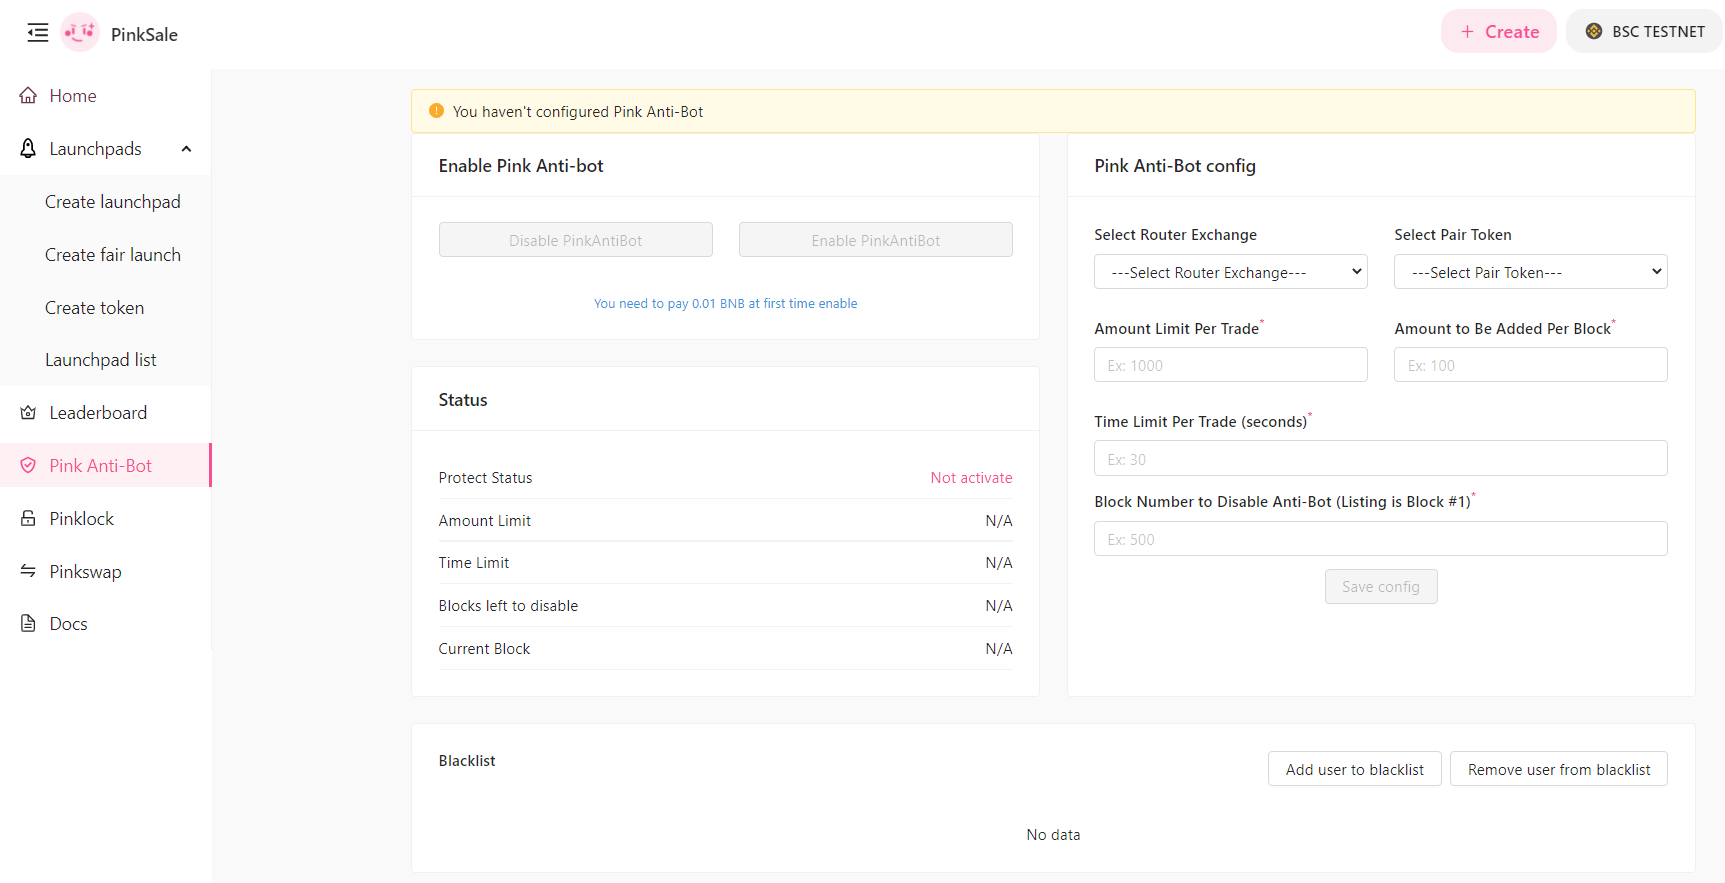Click the 'No data' blacklist text
The height and width of the screenshot is (883, 1725).
pyautogui.click(x=1053, y=835)
